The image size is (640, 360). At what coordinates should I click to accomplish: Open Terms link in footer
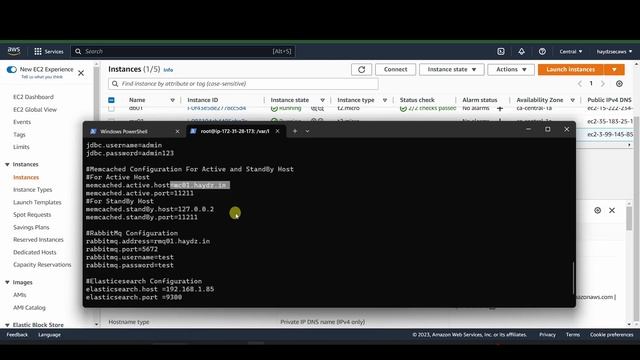tap(573, 335)
